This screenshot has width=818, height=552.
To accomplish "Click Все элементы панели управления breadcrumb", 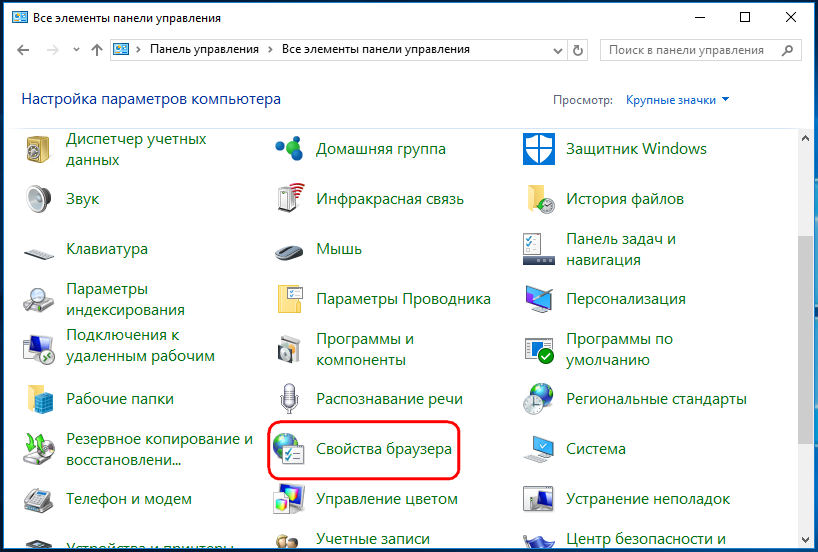I will click(376, 50).
